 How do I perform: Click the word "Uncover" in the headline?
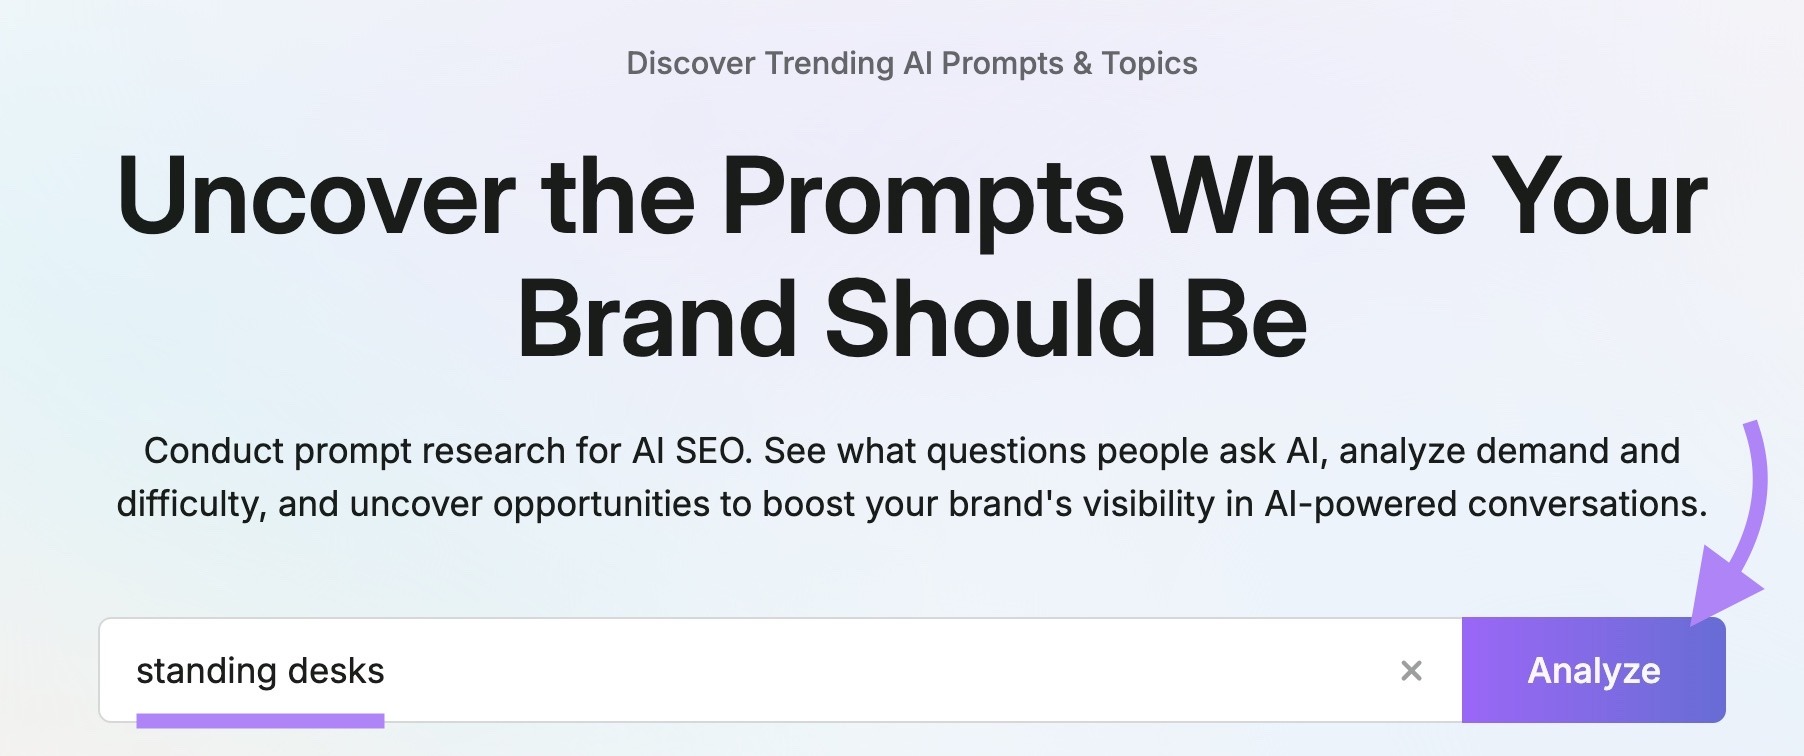[x=316, y=197]
